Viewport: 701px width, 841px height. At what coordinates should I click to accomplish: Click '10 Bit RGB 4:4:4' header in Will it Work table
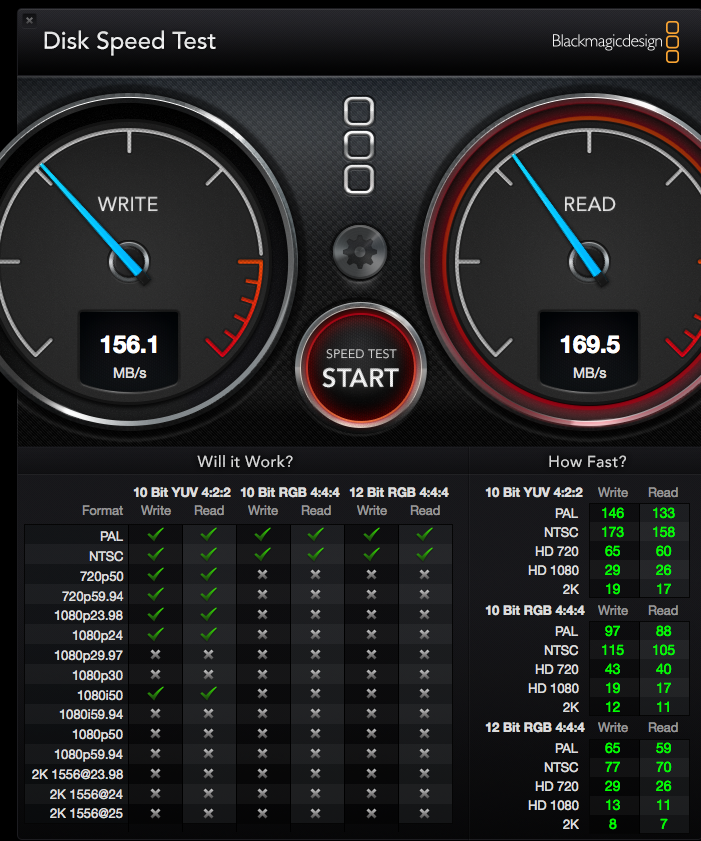(x=290, y=492)
